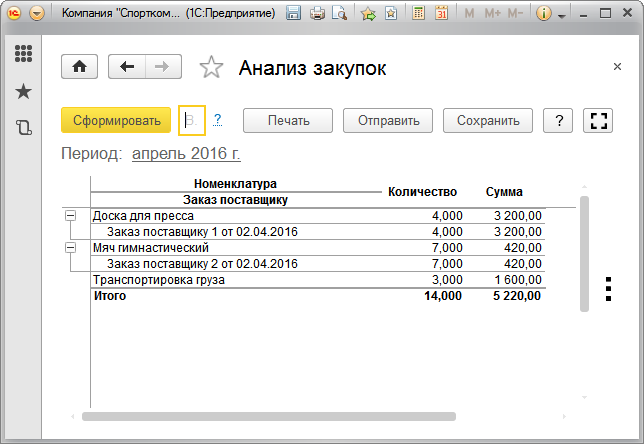Screen dimensions: 644x444
Task: Click the scroll left arrow of report
Action: click(x=73, y=416)
